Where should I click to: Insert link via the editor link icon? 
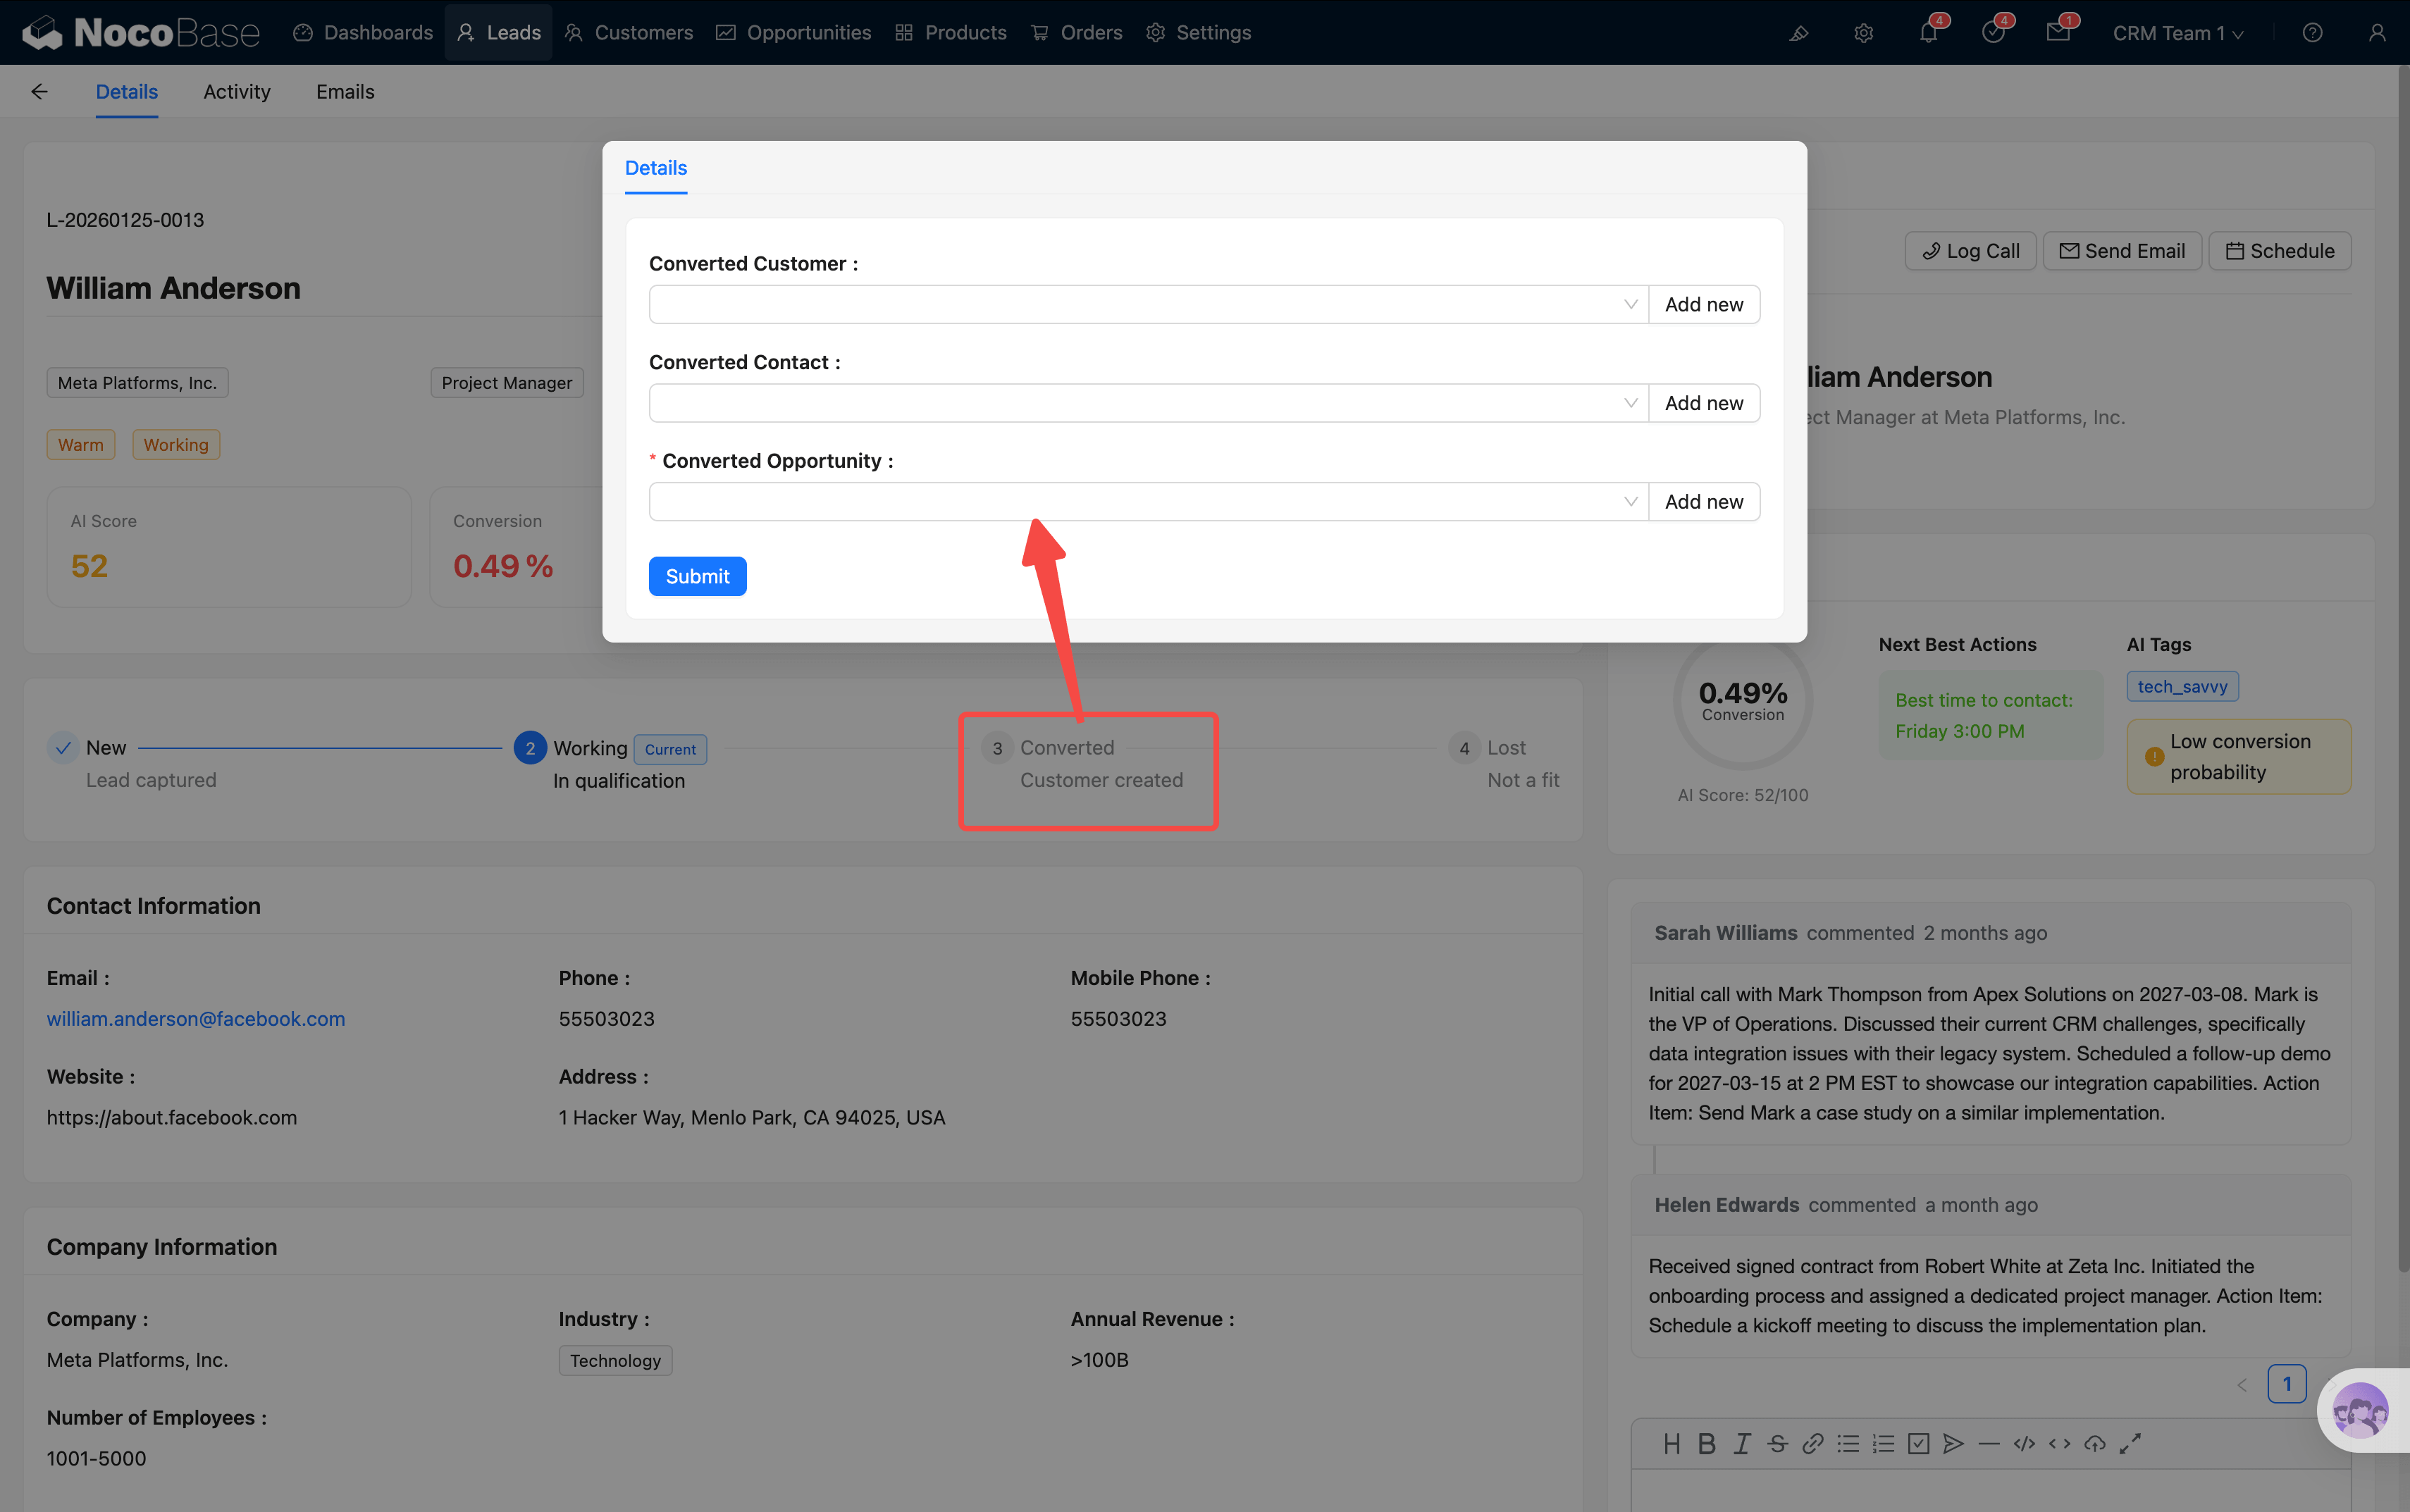tap(1812, 1443)
